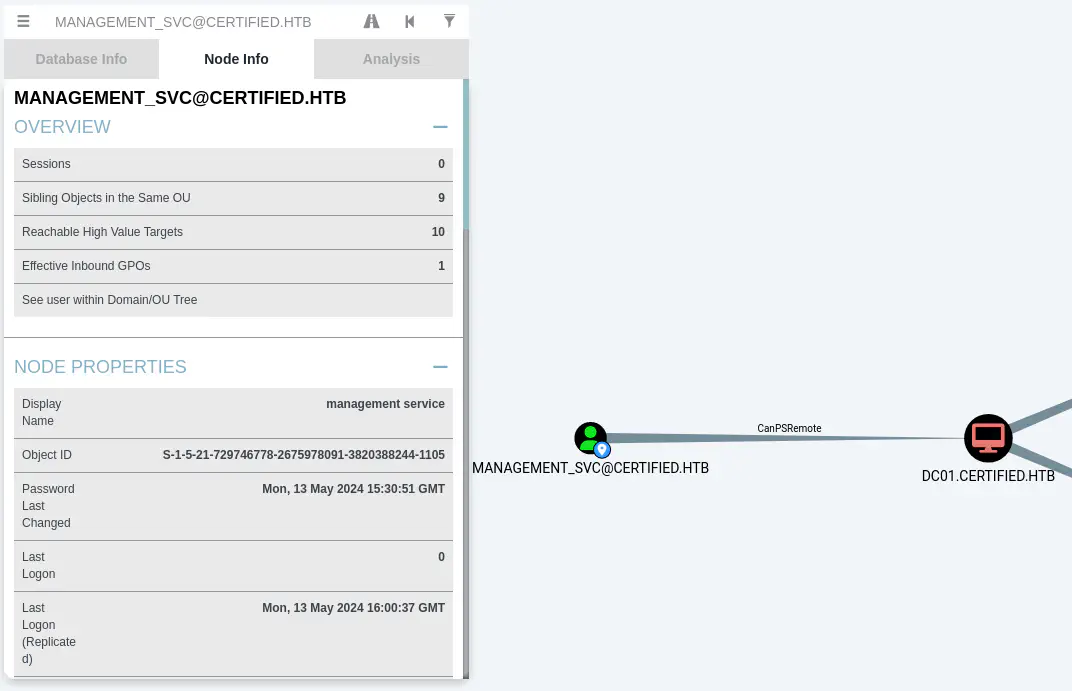
Task: Click the blue badge on the user node
Action: 602,450
